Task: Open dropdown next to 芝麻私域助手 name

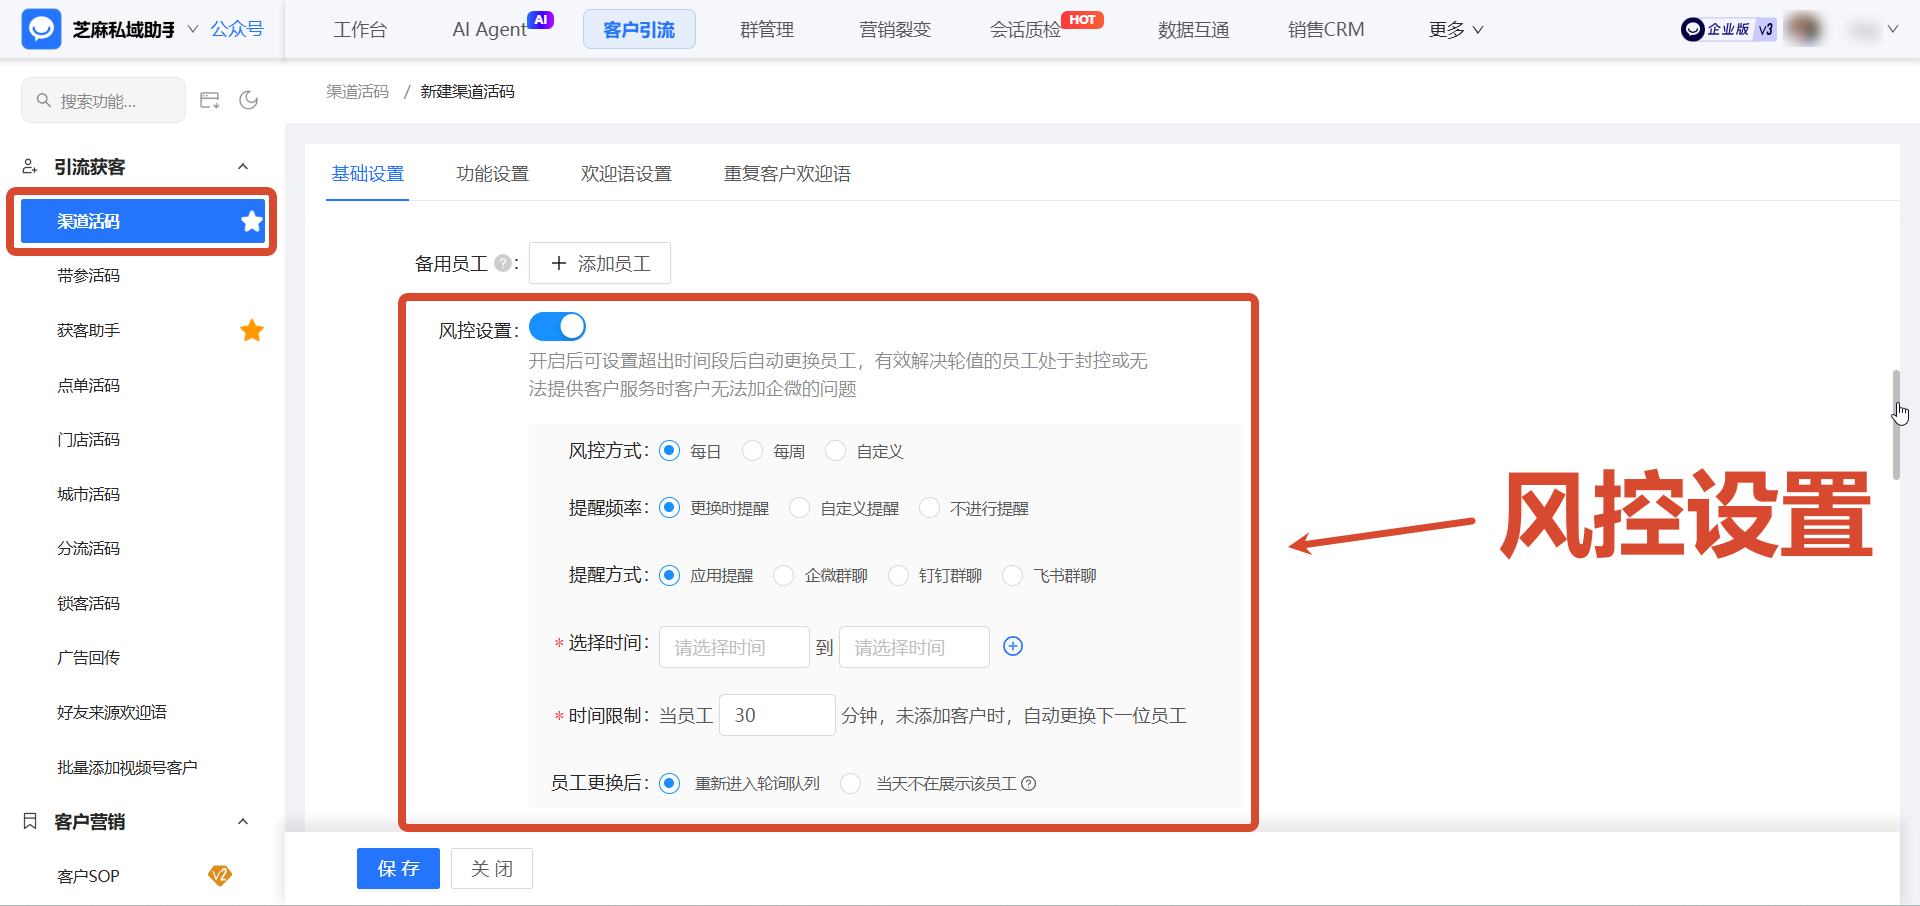Action: point(193,29)
